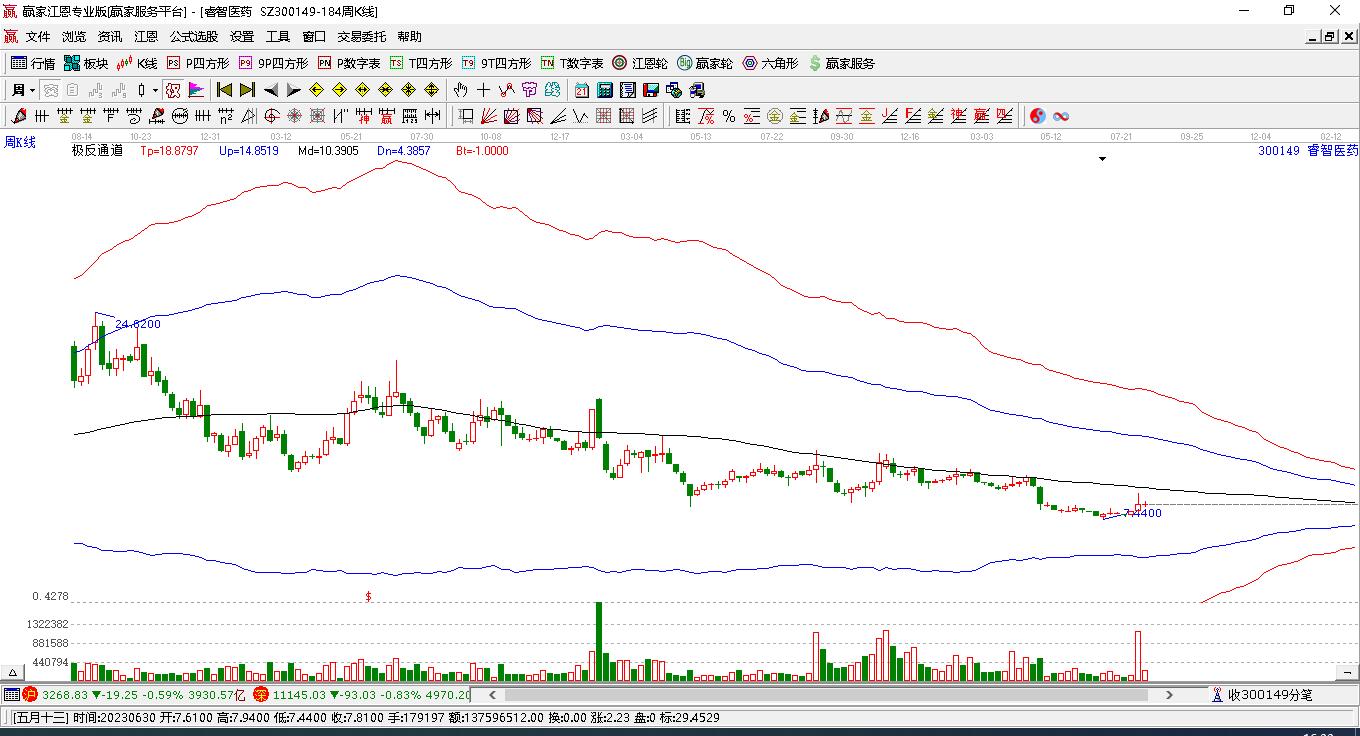The height and width of the screenshot is (736, 1360).
Task: Click the percent symbol drawing tool
Action: tap(729, 116)
